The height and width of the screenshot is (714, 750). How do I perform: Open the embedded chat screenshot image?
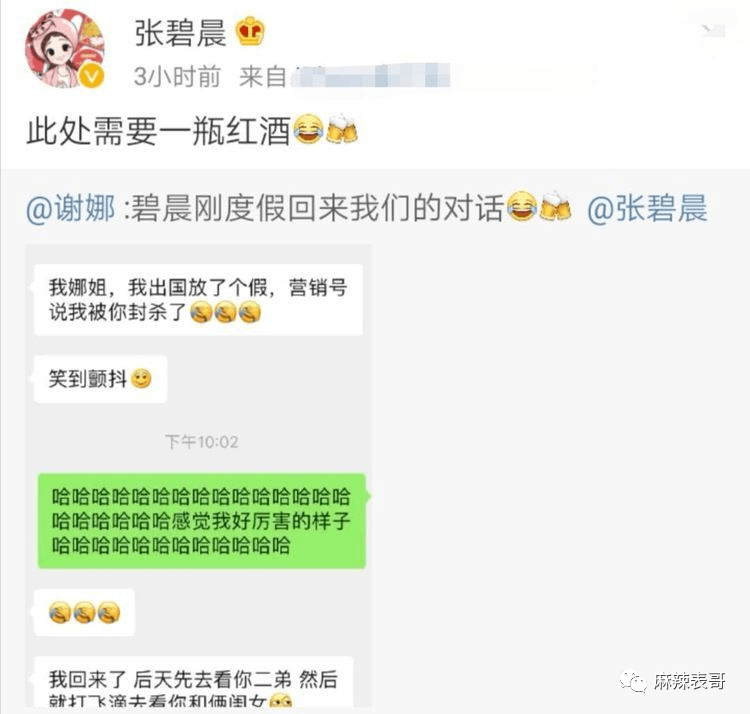(x=198, y=475)
